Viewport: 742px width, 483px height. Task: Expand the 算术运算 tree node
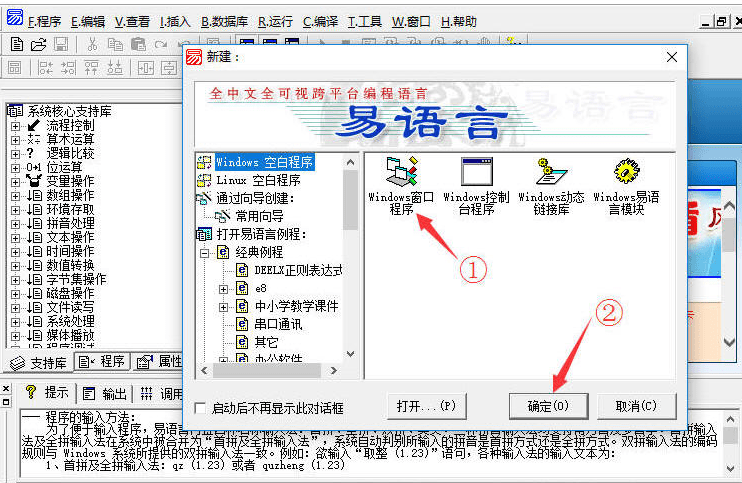pos(15,140)
